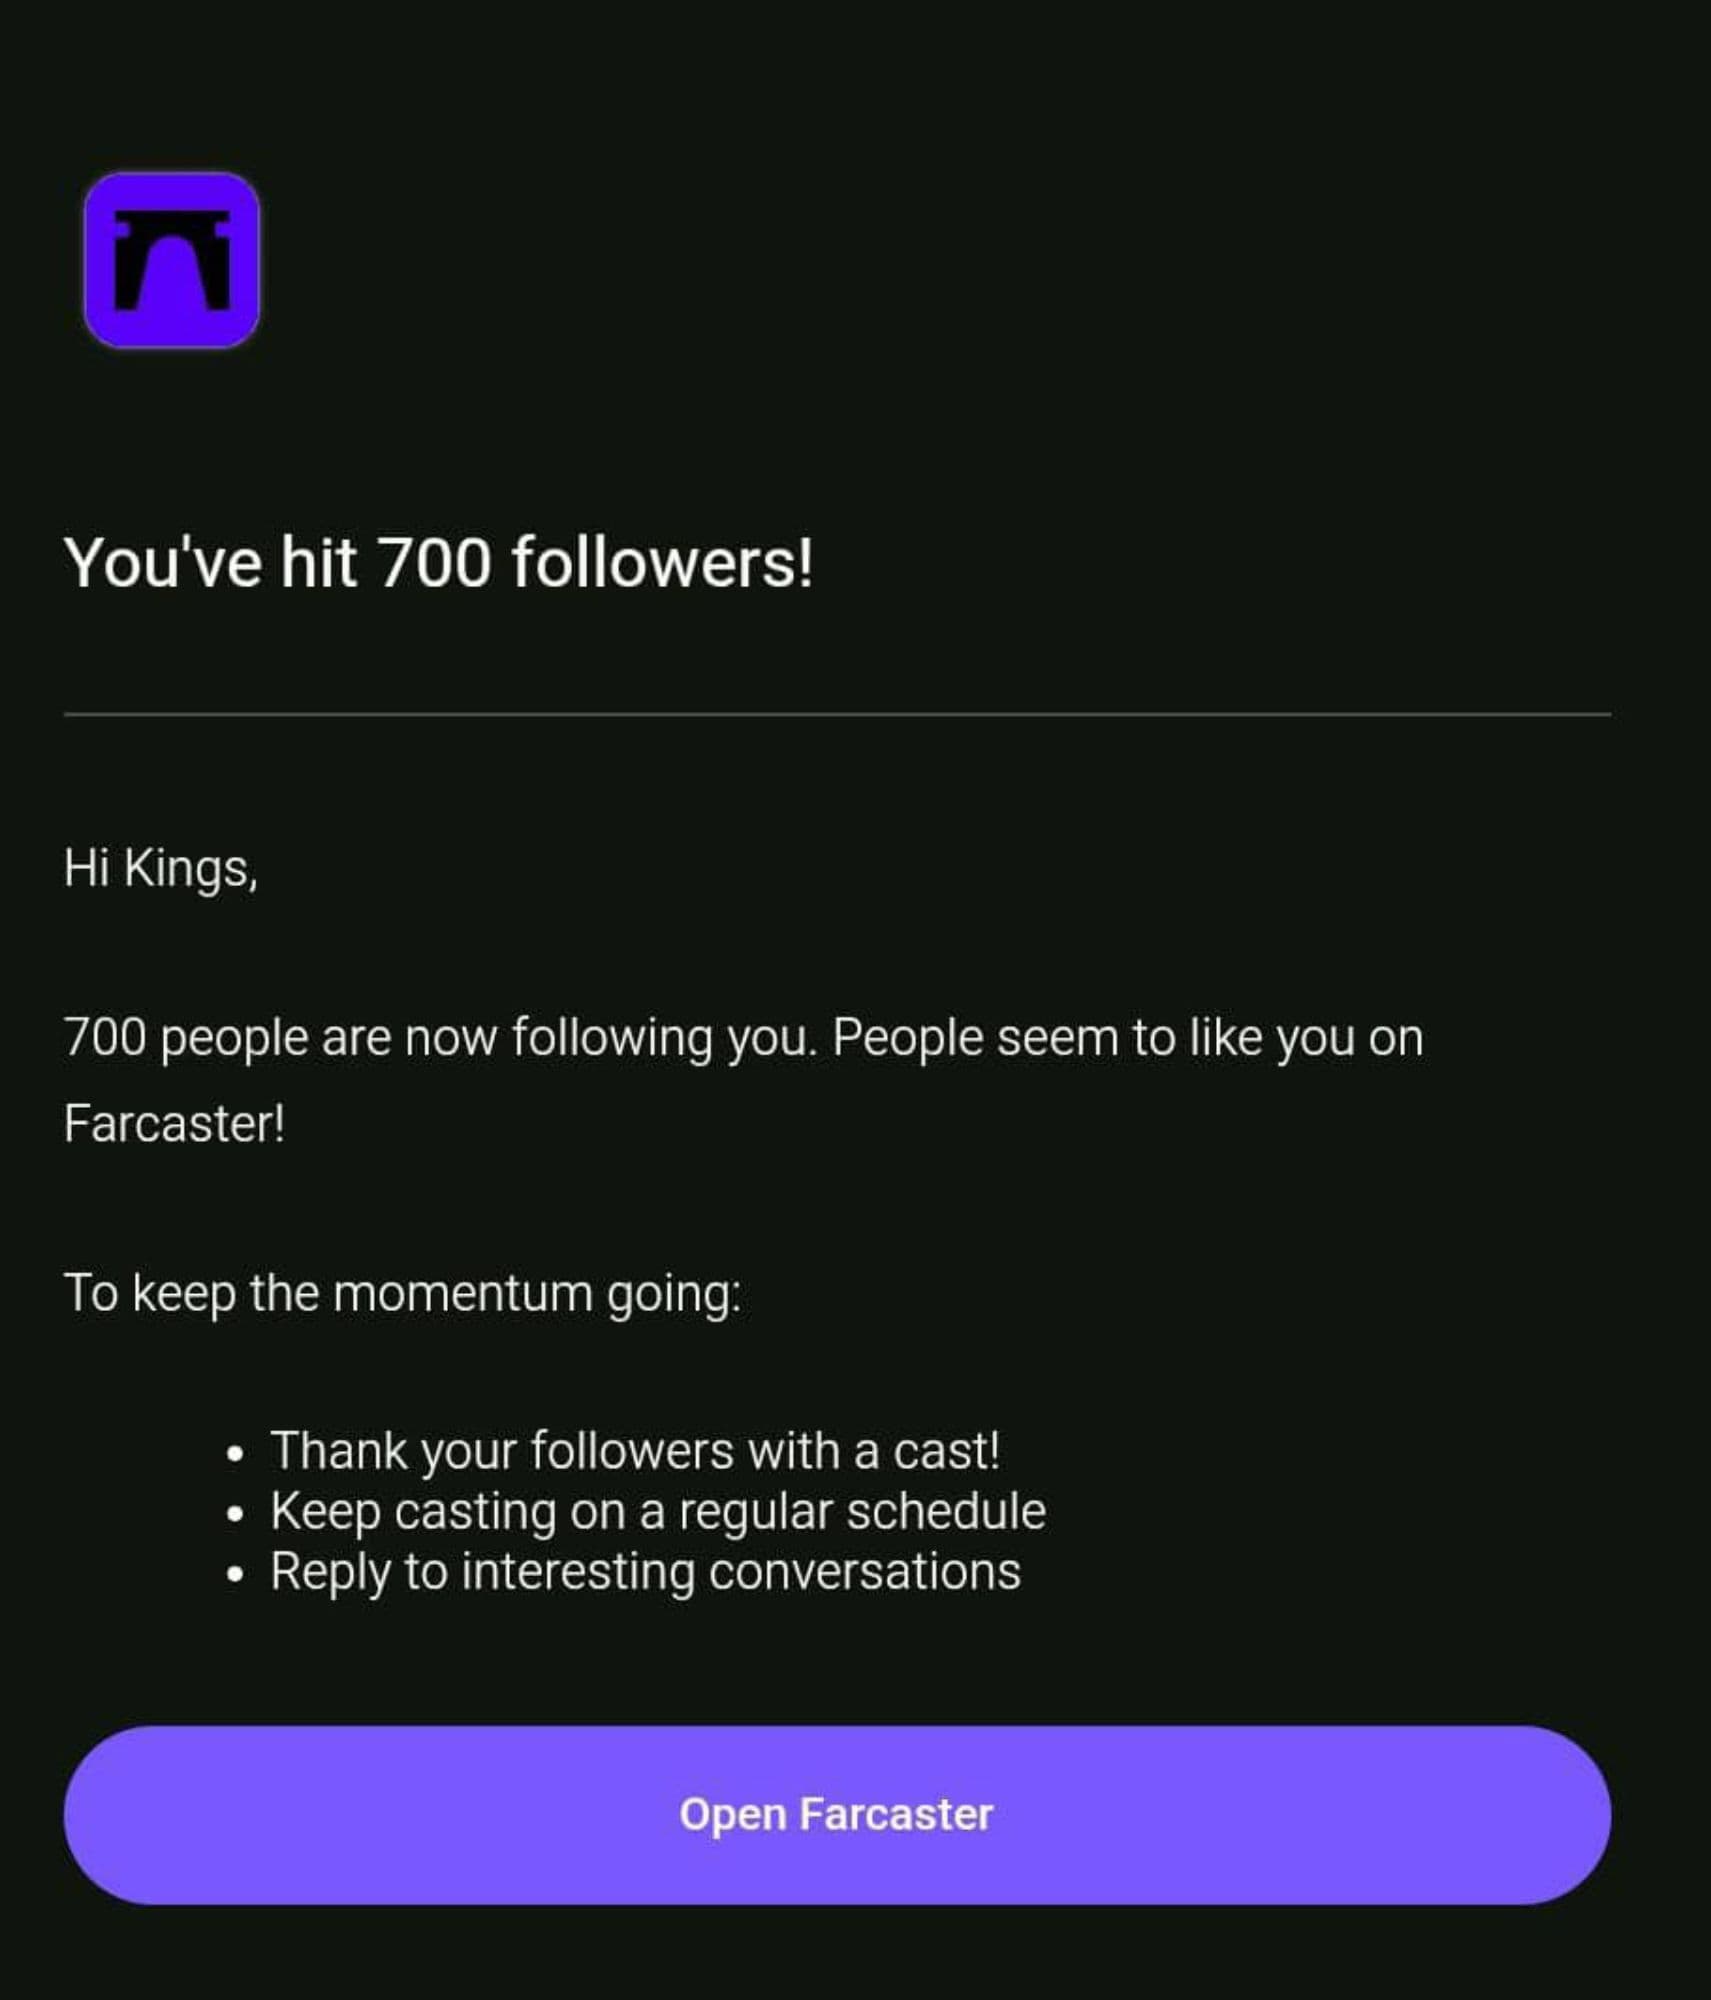Click the word "Farcaster!" ending the paragraph
The width and height of the screenshot is (1711, 2000).
(174, 1123)
